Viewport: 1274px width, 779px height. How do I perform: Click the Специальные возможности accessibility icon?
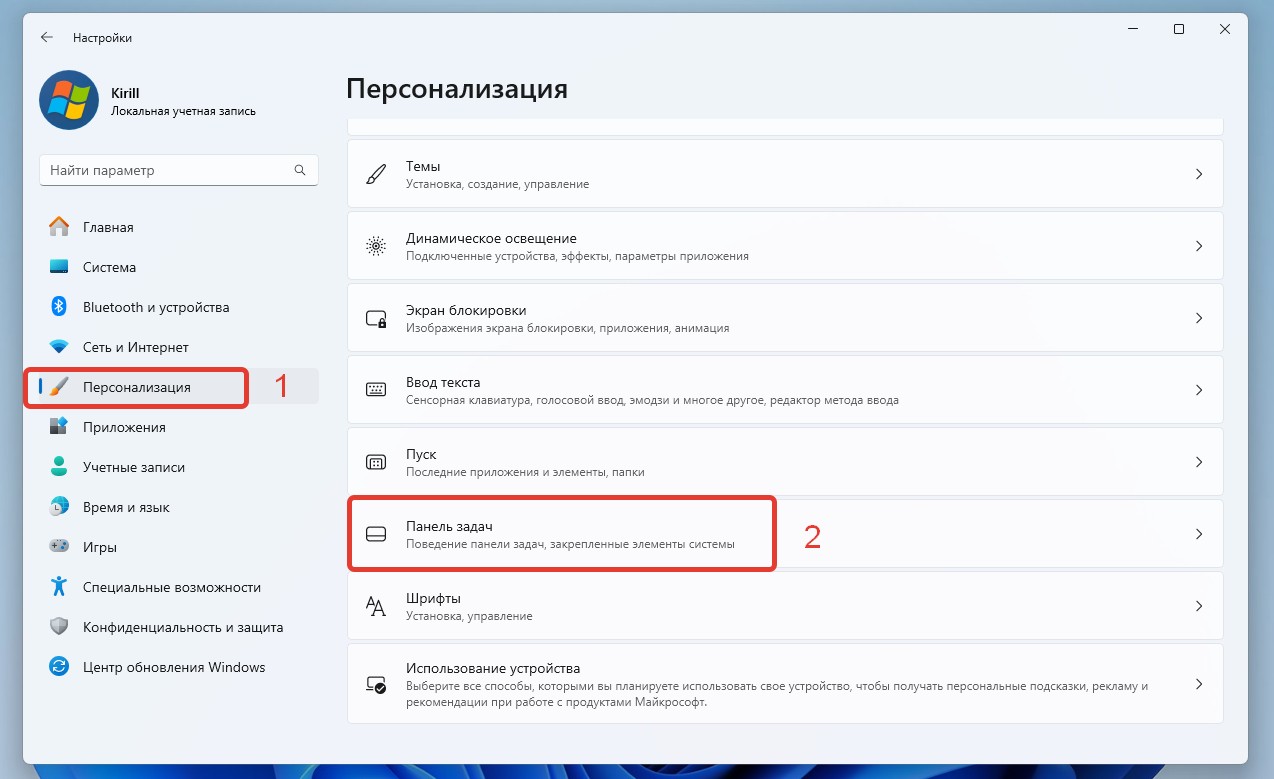(59, 587)
